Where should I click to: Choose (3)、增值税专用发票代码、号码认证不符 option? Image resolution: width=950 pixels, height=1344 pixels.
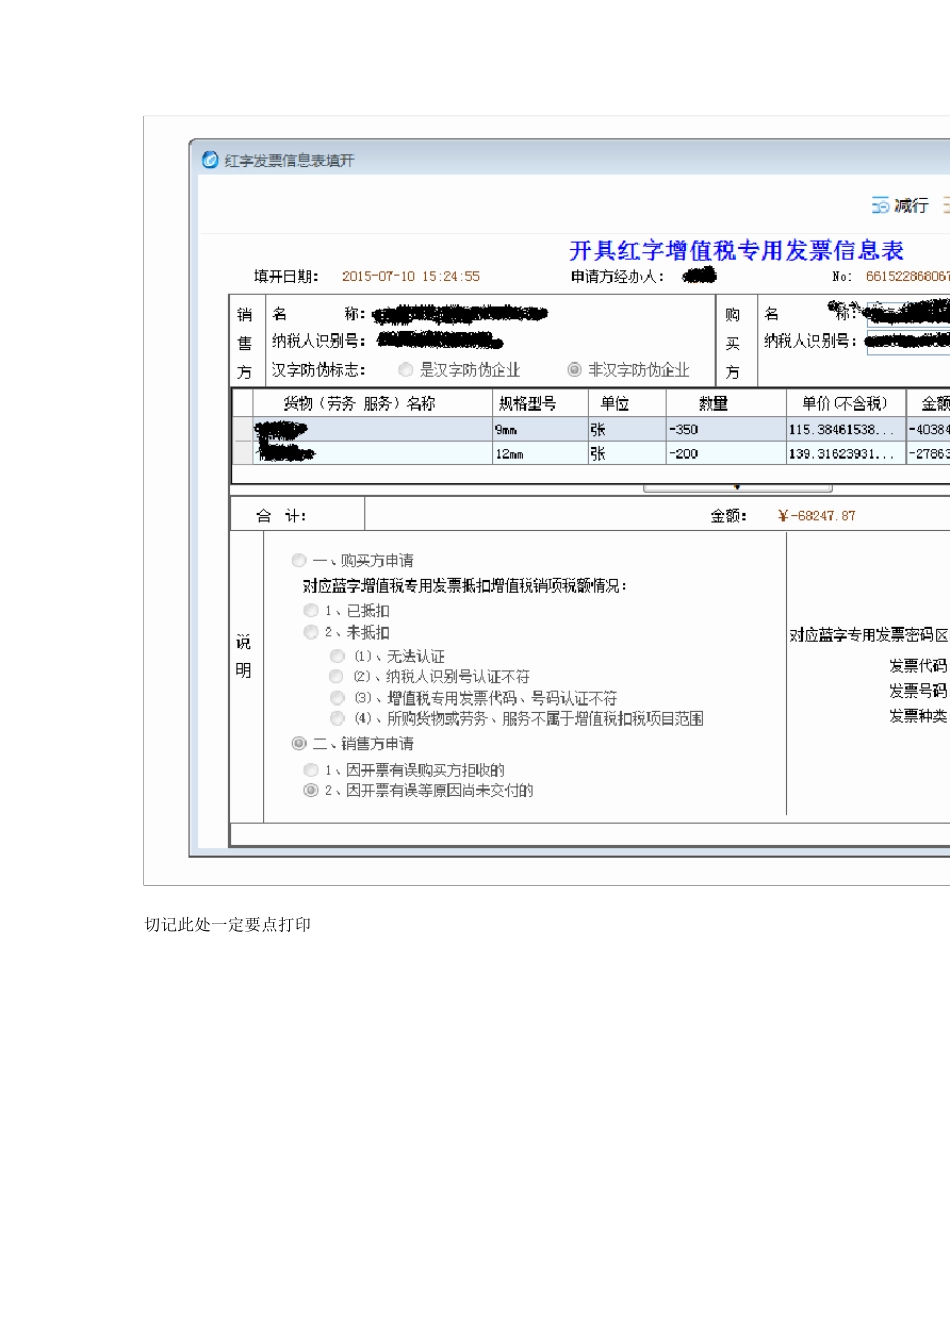(337, 698)
